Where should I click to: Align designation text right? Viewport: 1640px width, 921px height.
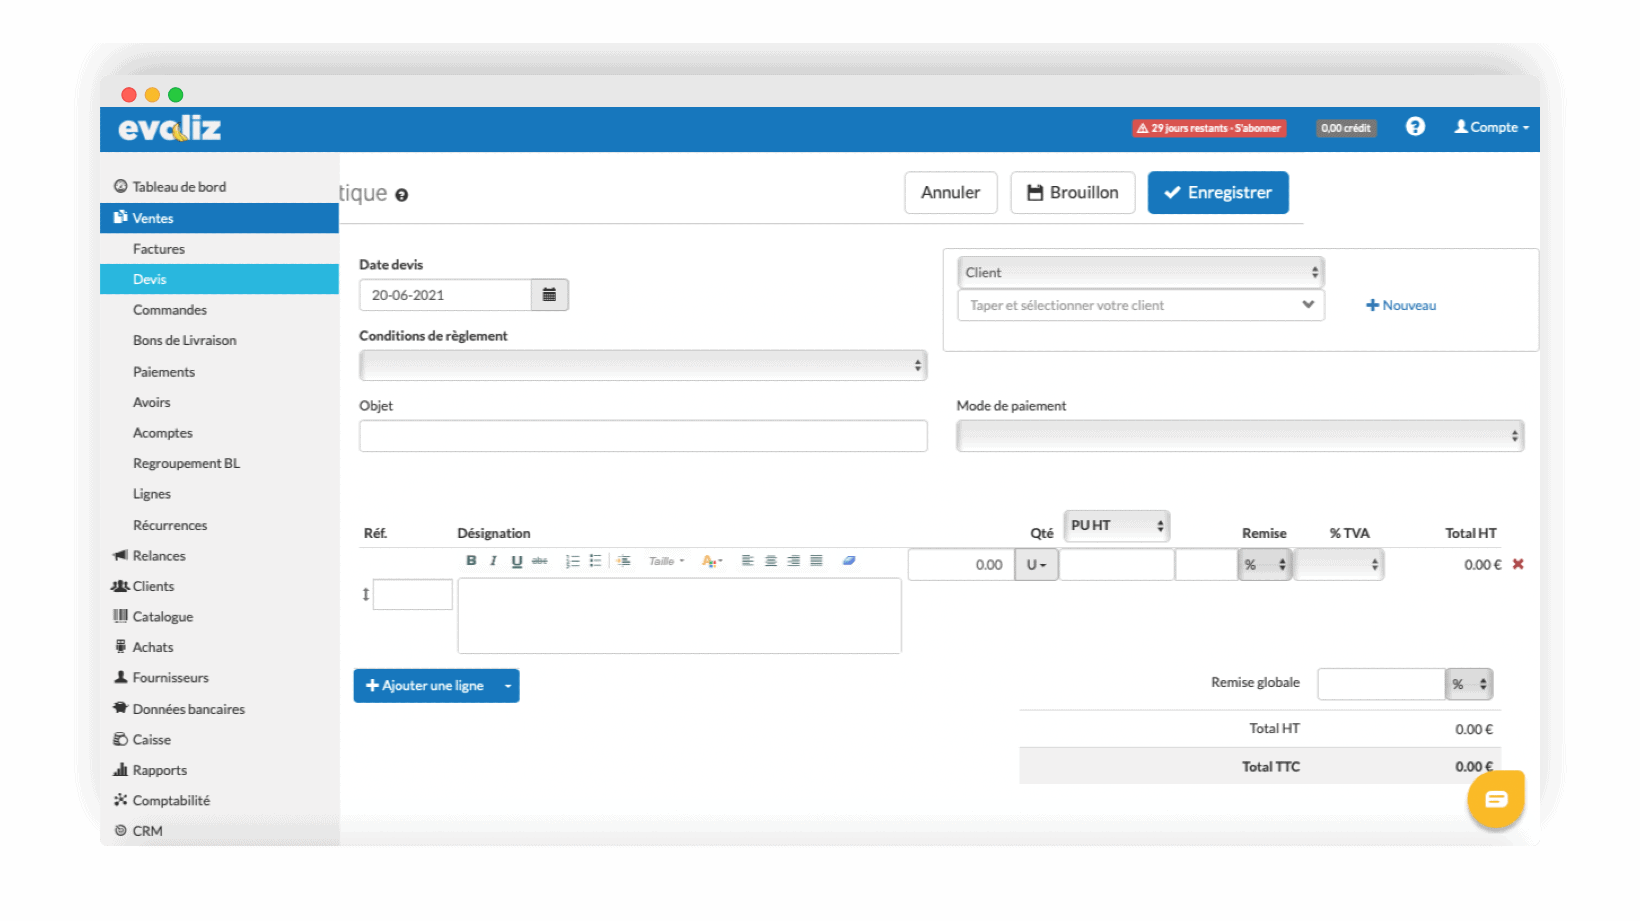pyautogui.click(x=794, y=561)
